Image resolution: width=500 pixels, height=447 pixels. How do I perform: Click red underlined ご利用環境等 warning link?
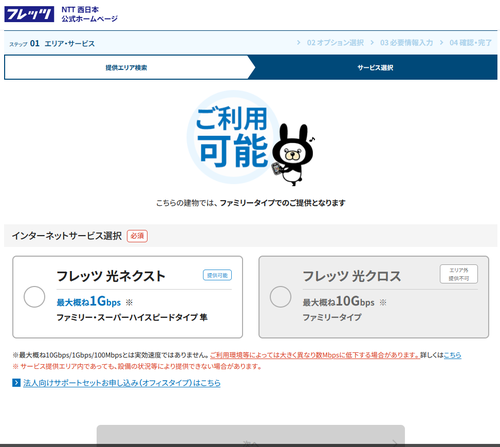315,355
